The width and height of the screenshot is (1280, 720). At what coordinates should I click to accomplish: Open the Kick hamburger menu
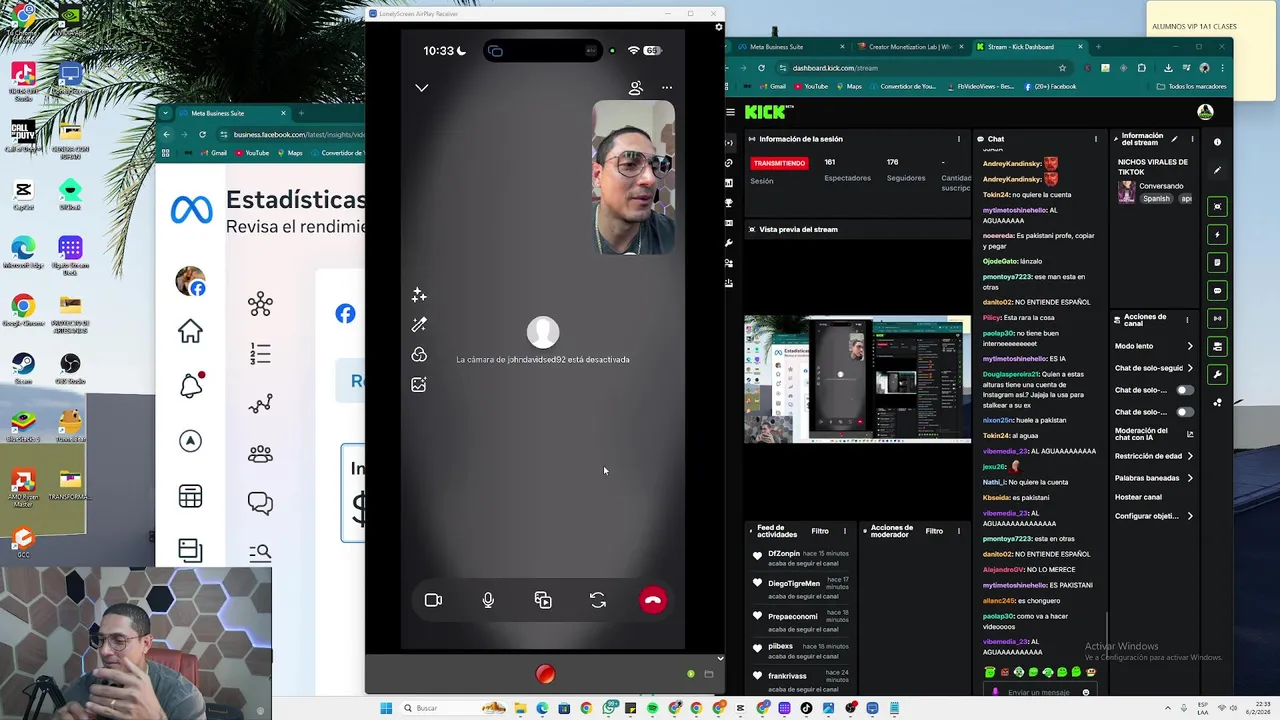click(731, 112)
